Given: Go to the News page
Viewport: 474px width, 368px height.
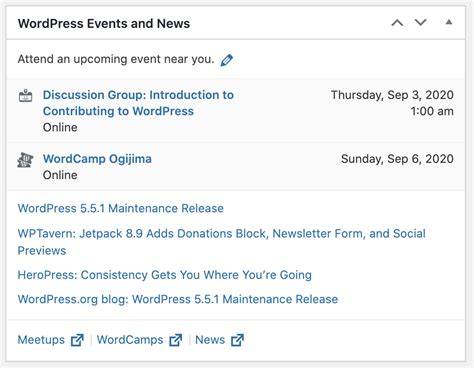Looking at the screenshot, I should (210, 340).
